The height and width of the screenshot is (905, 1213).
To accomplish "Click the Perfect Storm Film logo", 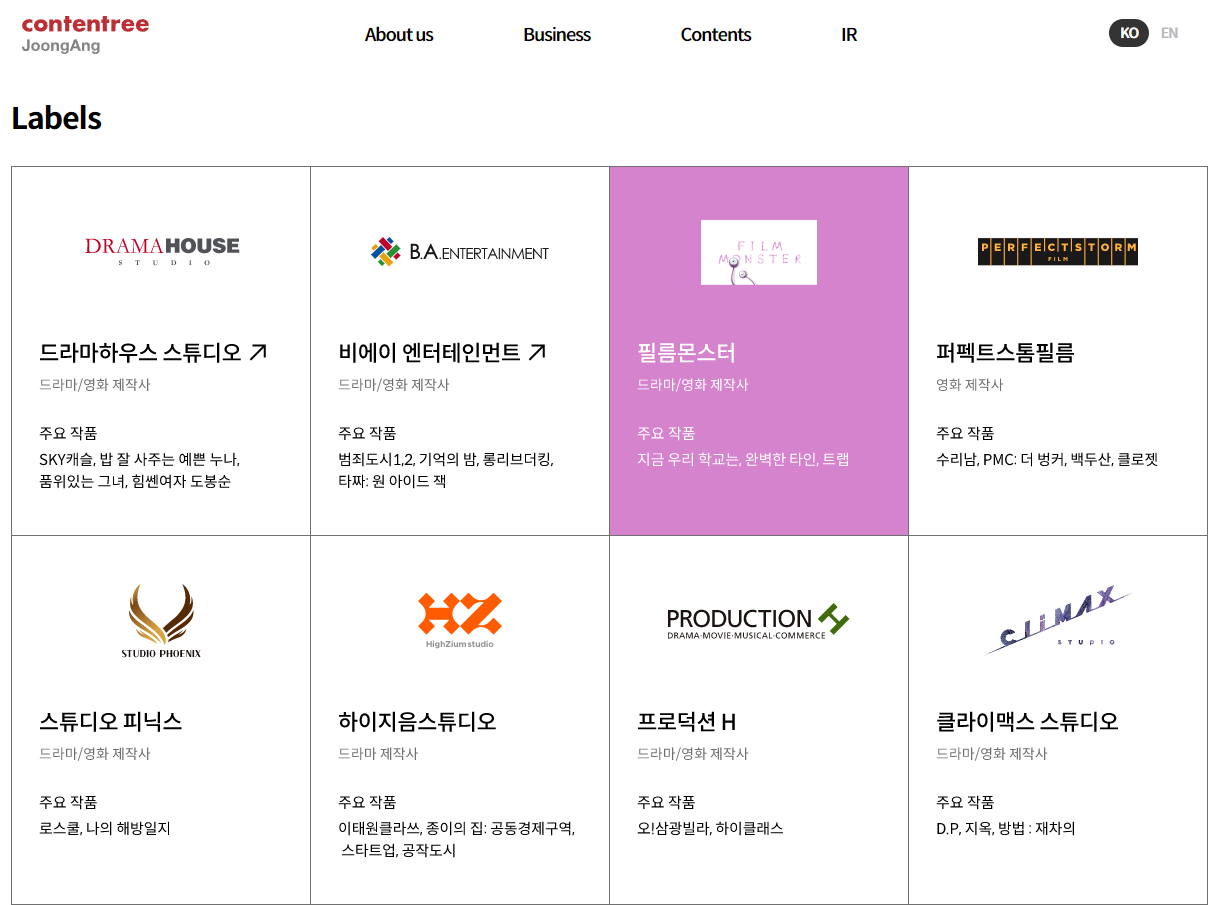I will 1058,252.
